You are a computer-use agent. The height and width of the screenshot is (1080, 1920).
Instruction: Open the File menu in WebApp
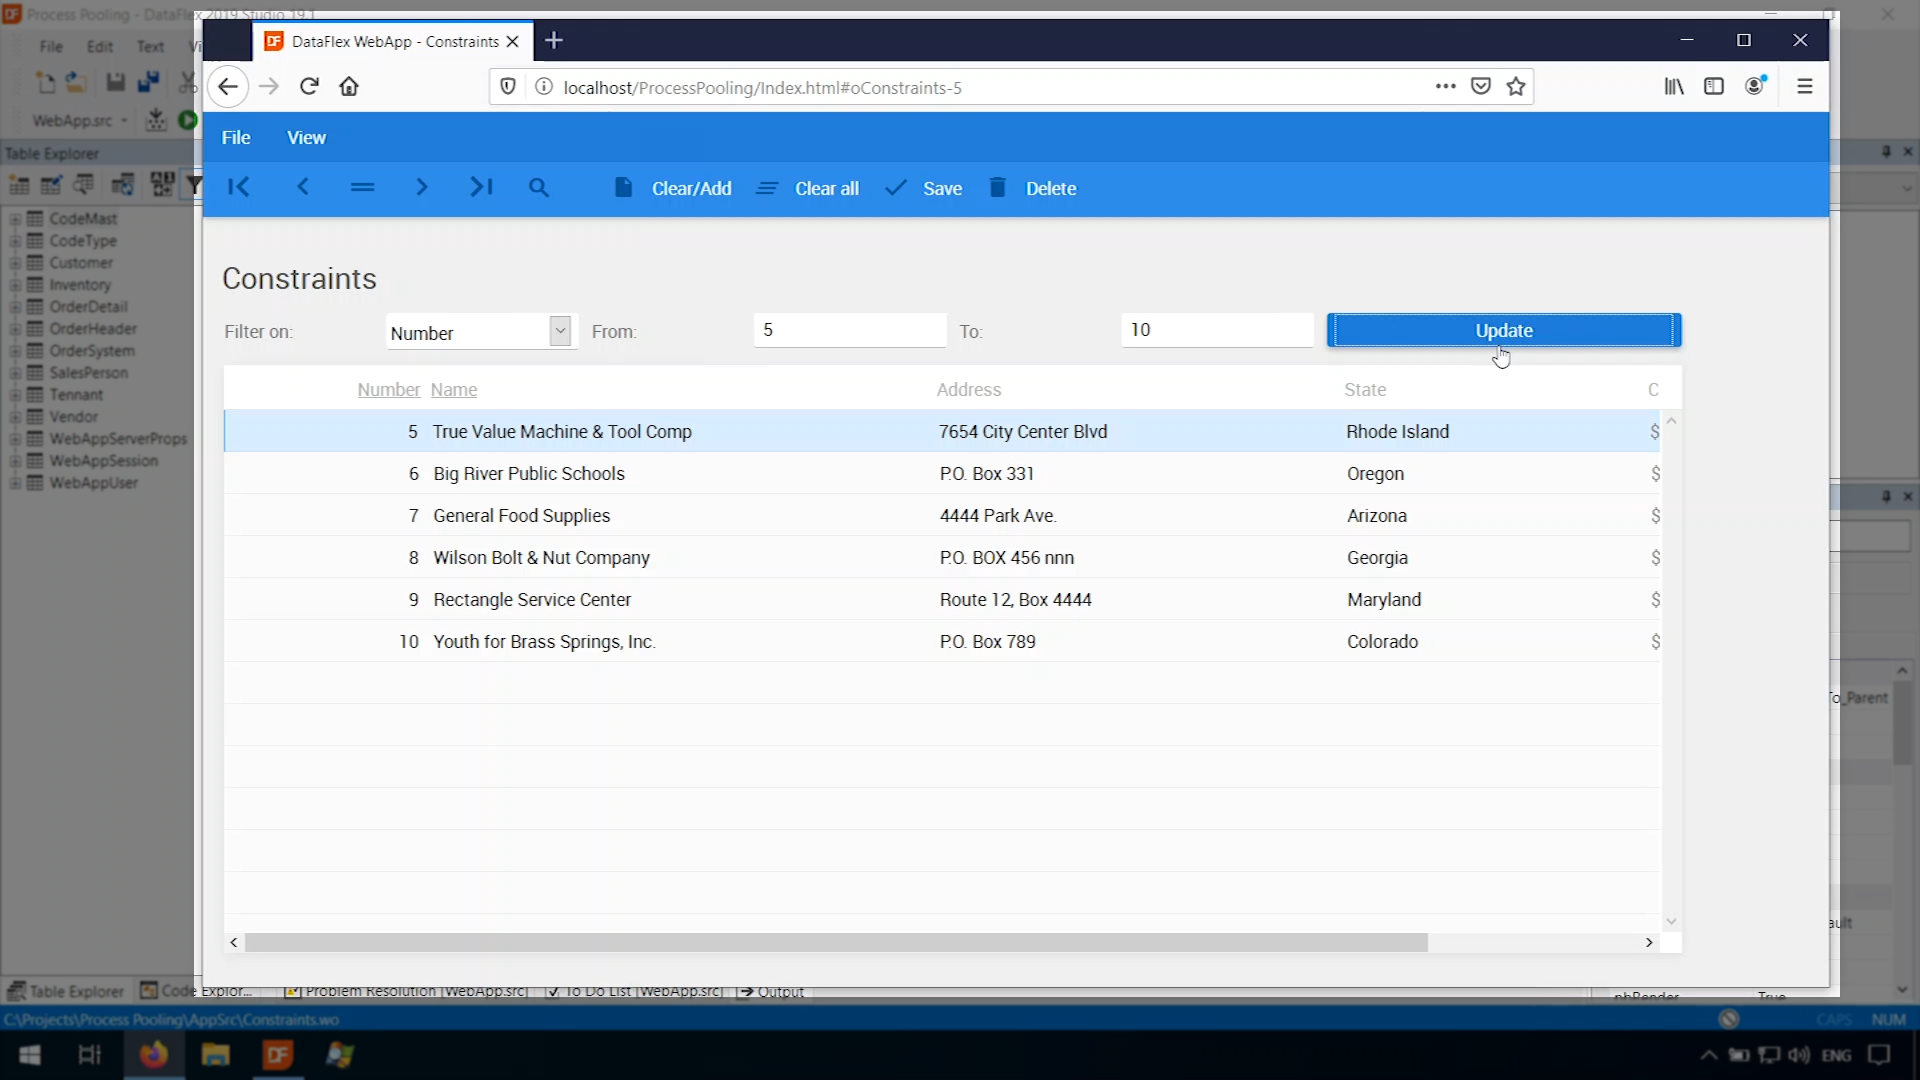pos(236,138)
